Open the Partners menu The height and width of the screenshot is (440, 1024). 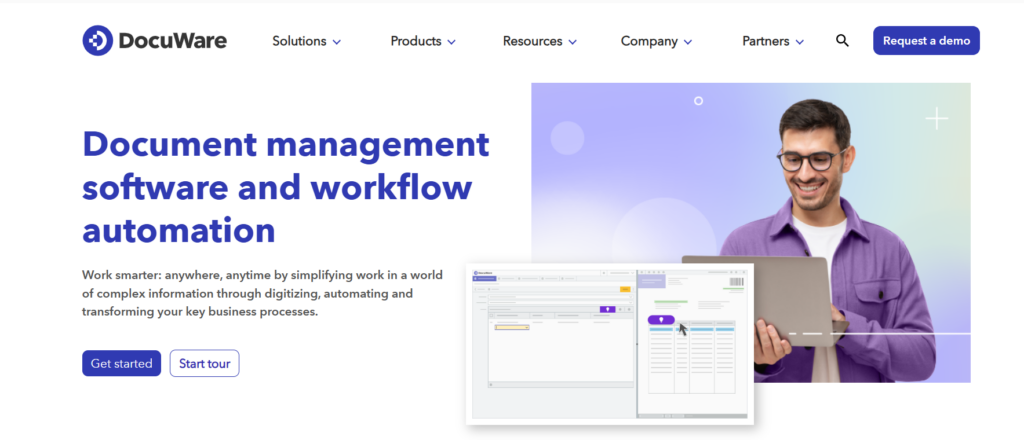pos(775,41)
